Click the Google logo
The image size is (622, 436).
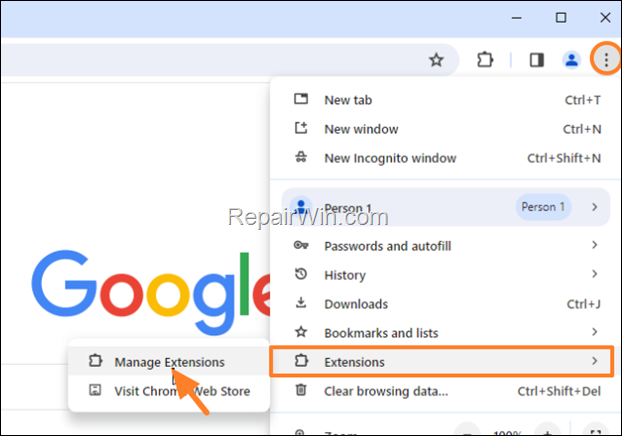[x=151, y=292]
